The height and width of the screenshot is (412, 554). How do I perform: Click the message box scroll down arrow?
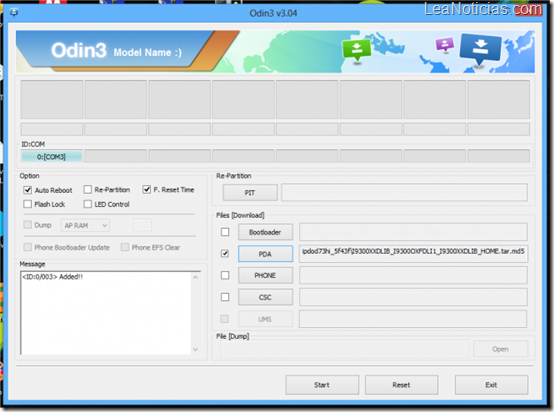point(195,349)
